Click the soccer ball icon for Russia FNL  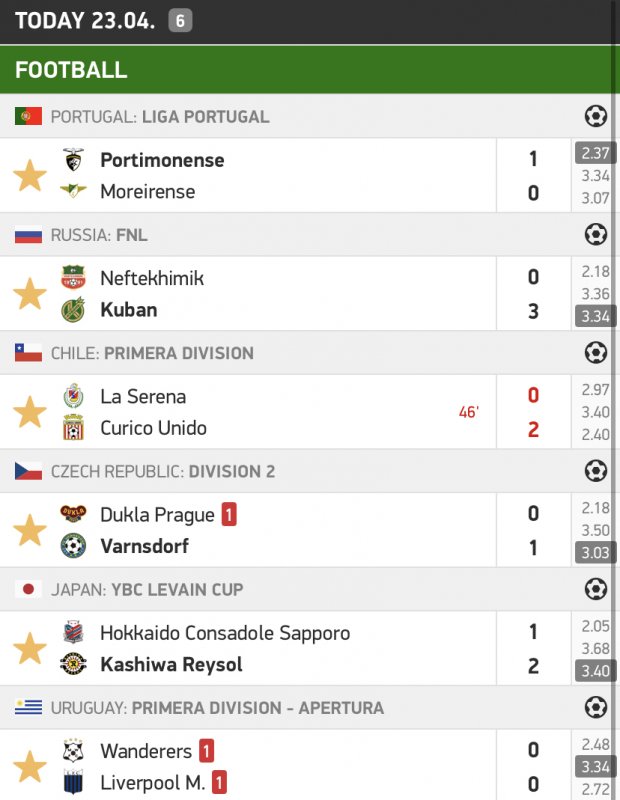coord(596,235)
